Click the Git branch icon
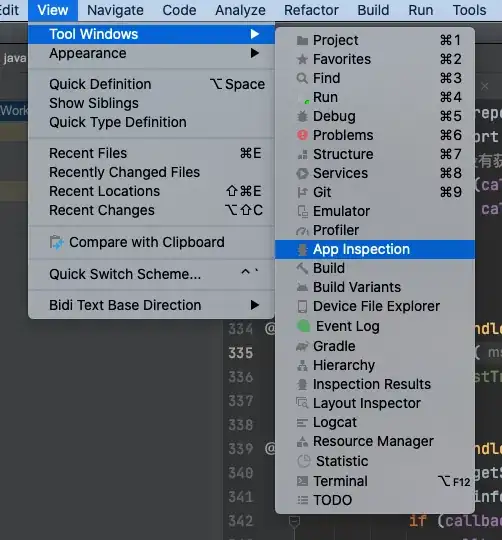The width and height of the screenshot is (502, 540). [x=302, y=192]
